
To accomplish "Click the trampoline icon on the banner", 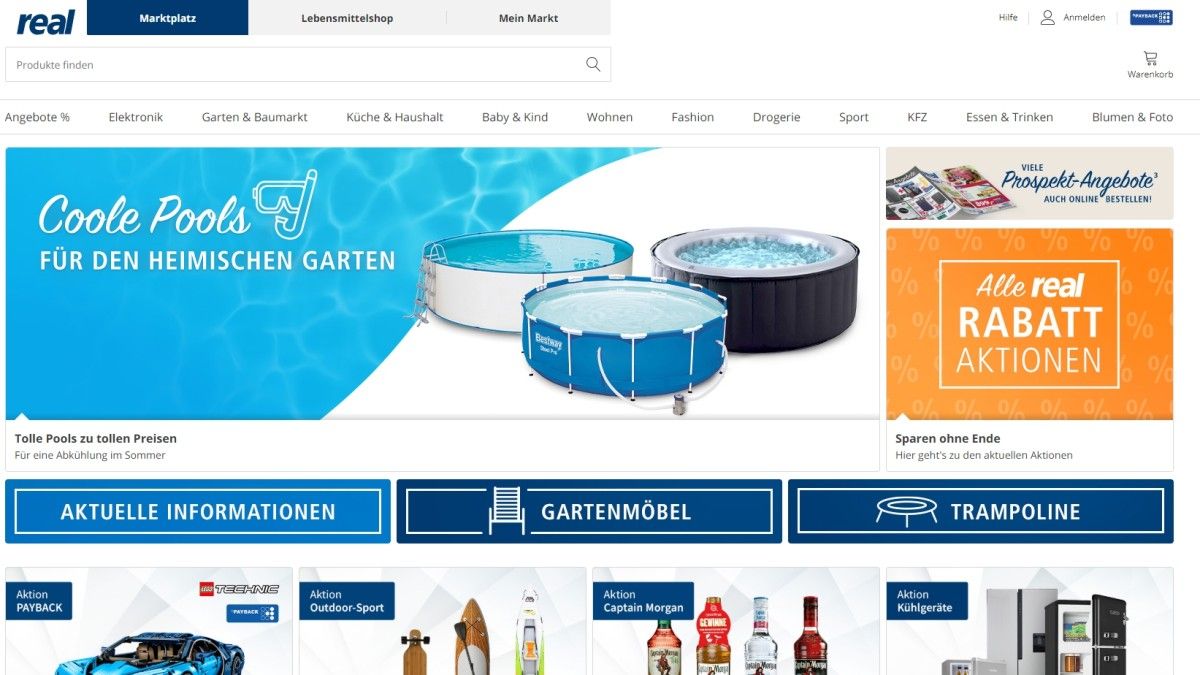I will tap(906, 511).
